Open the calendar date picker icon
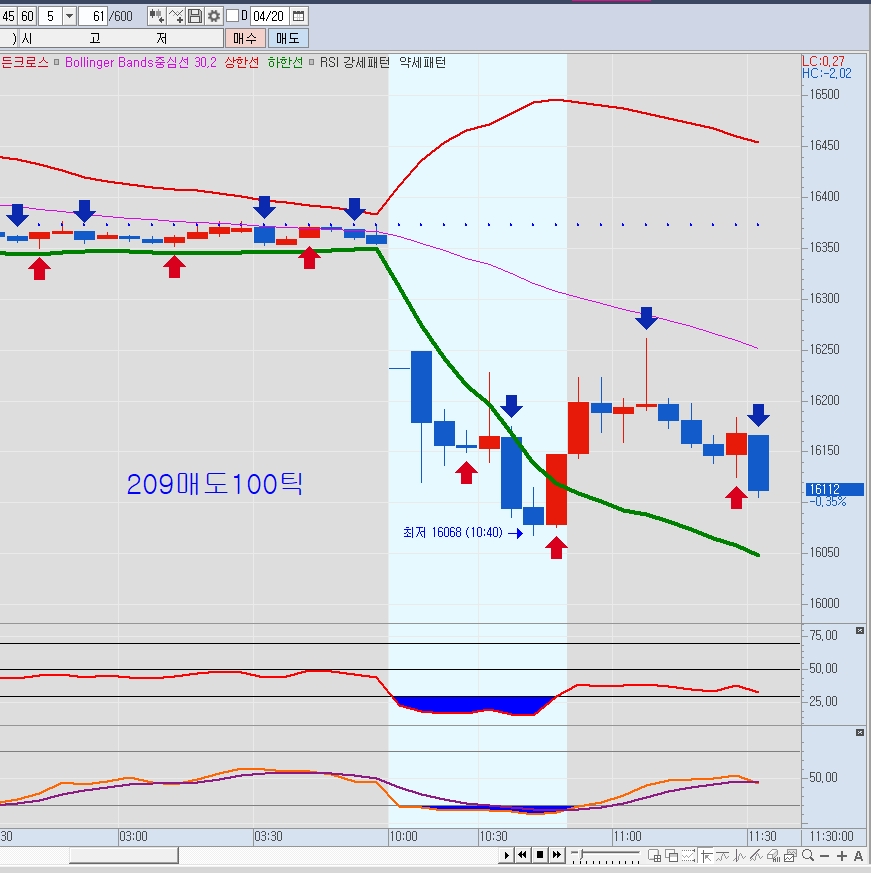871x873 pixels. tap(298, 16)
